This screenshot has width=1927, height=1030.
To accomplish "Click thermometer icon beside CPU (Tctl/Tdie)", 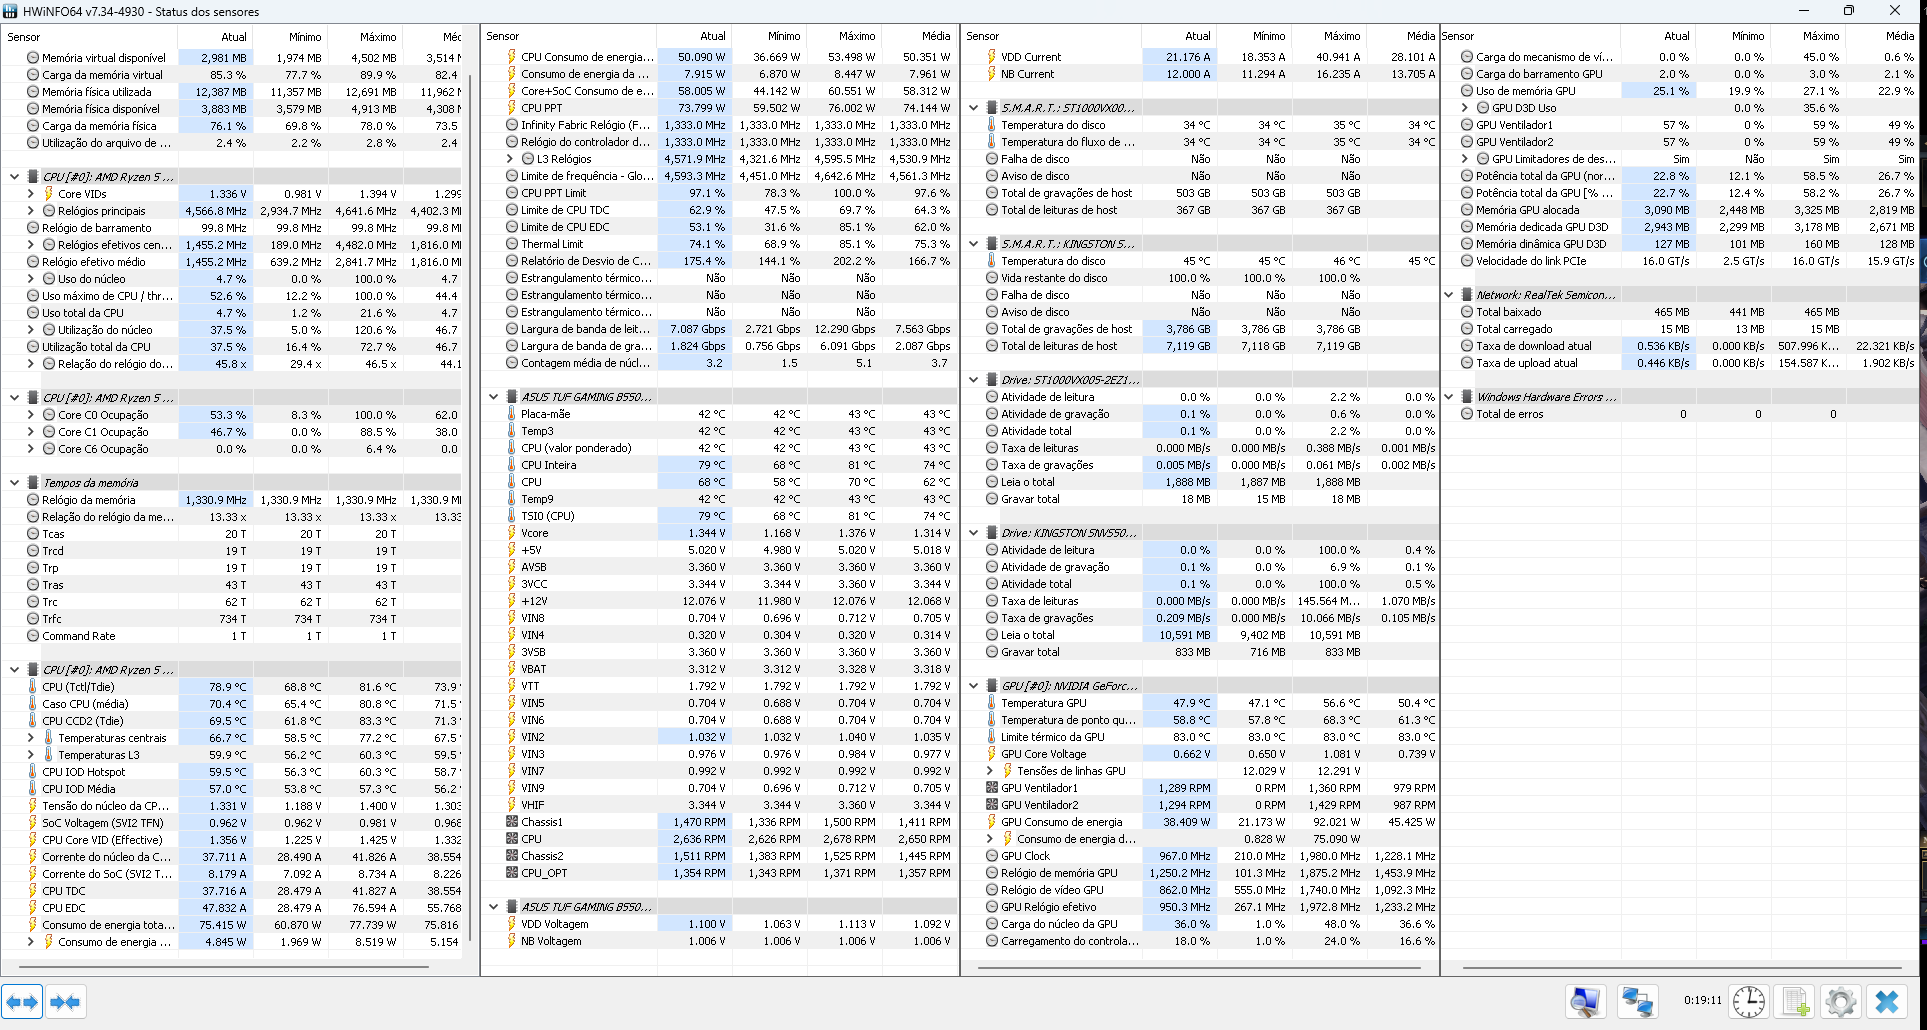I will click(33, 687).
